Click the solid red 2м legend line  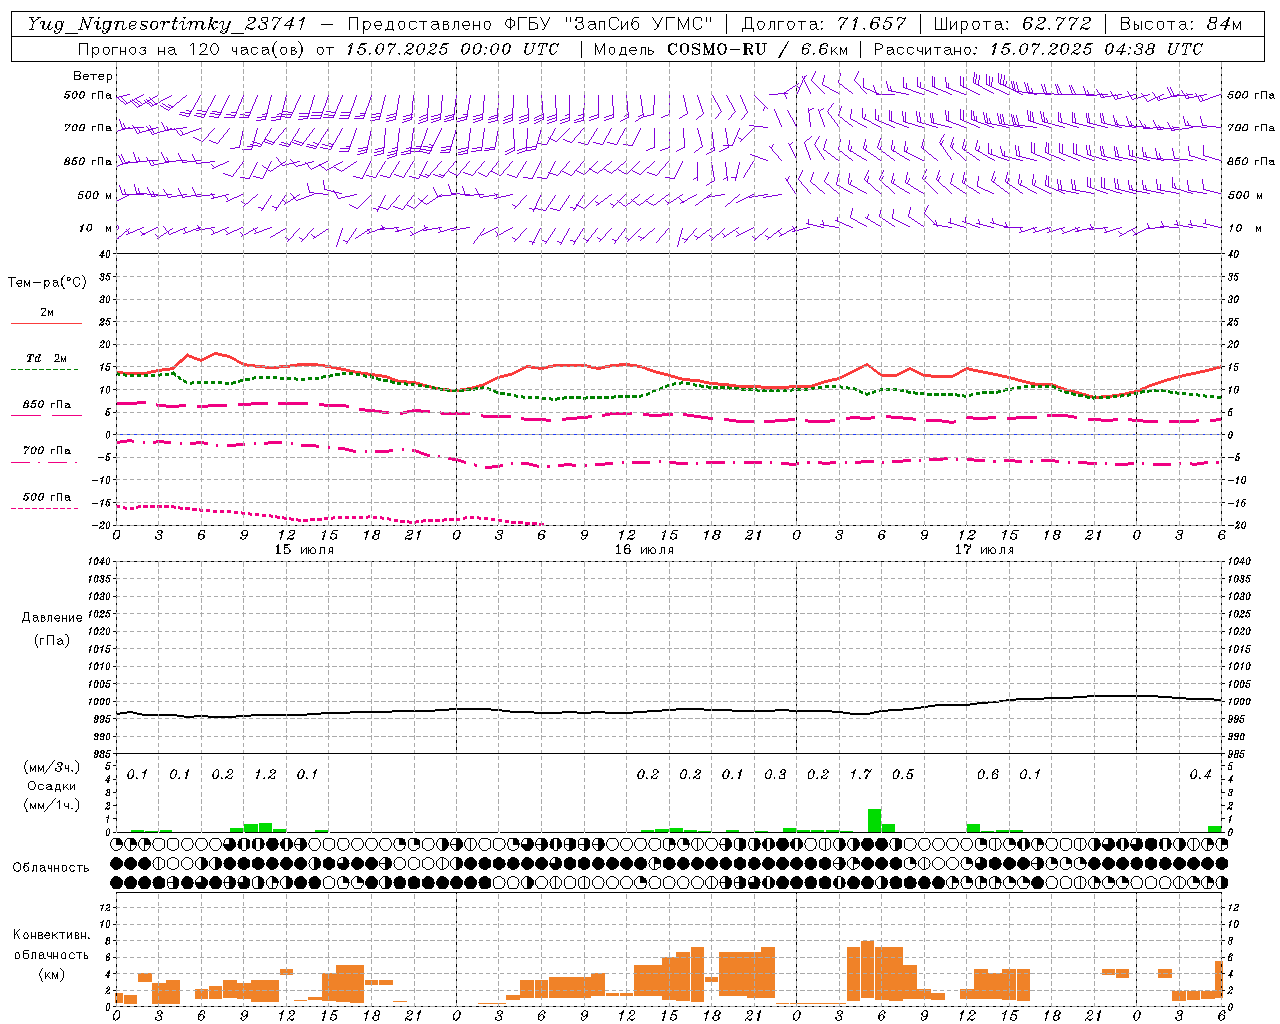pyautogui.click(x=46, y=323)
